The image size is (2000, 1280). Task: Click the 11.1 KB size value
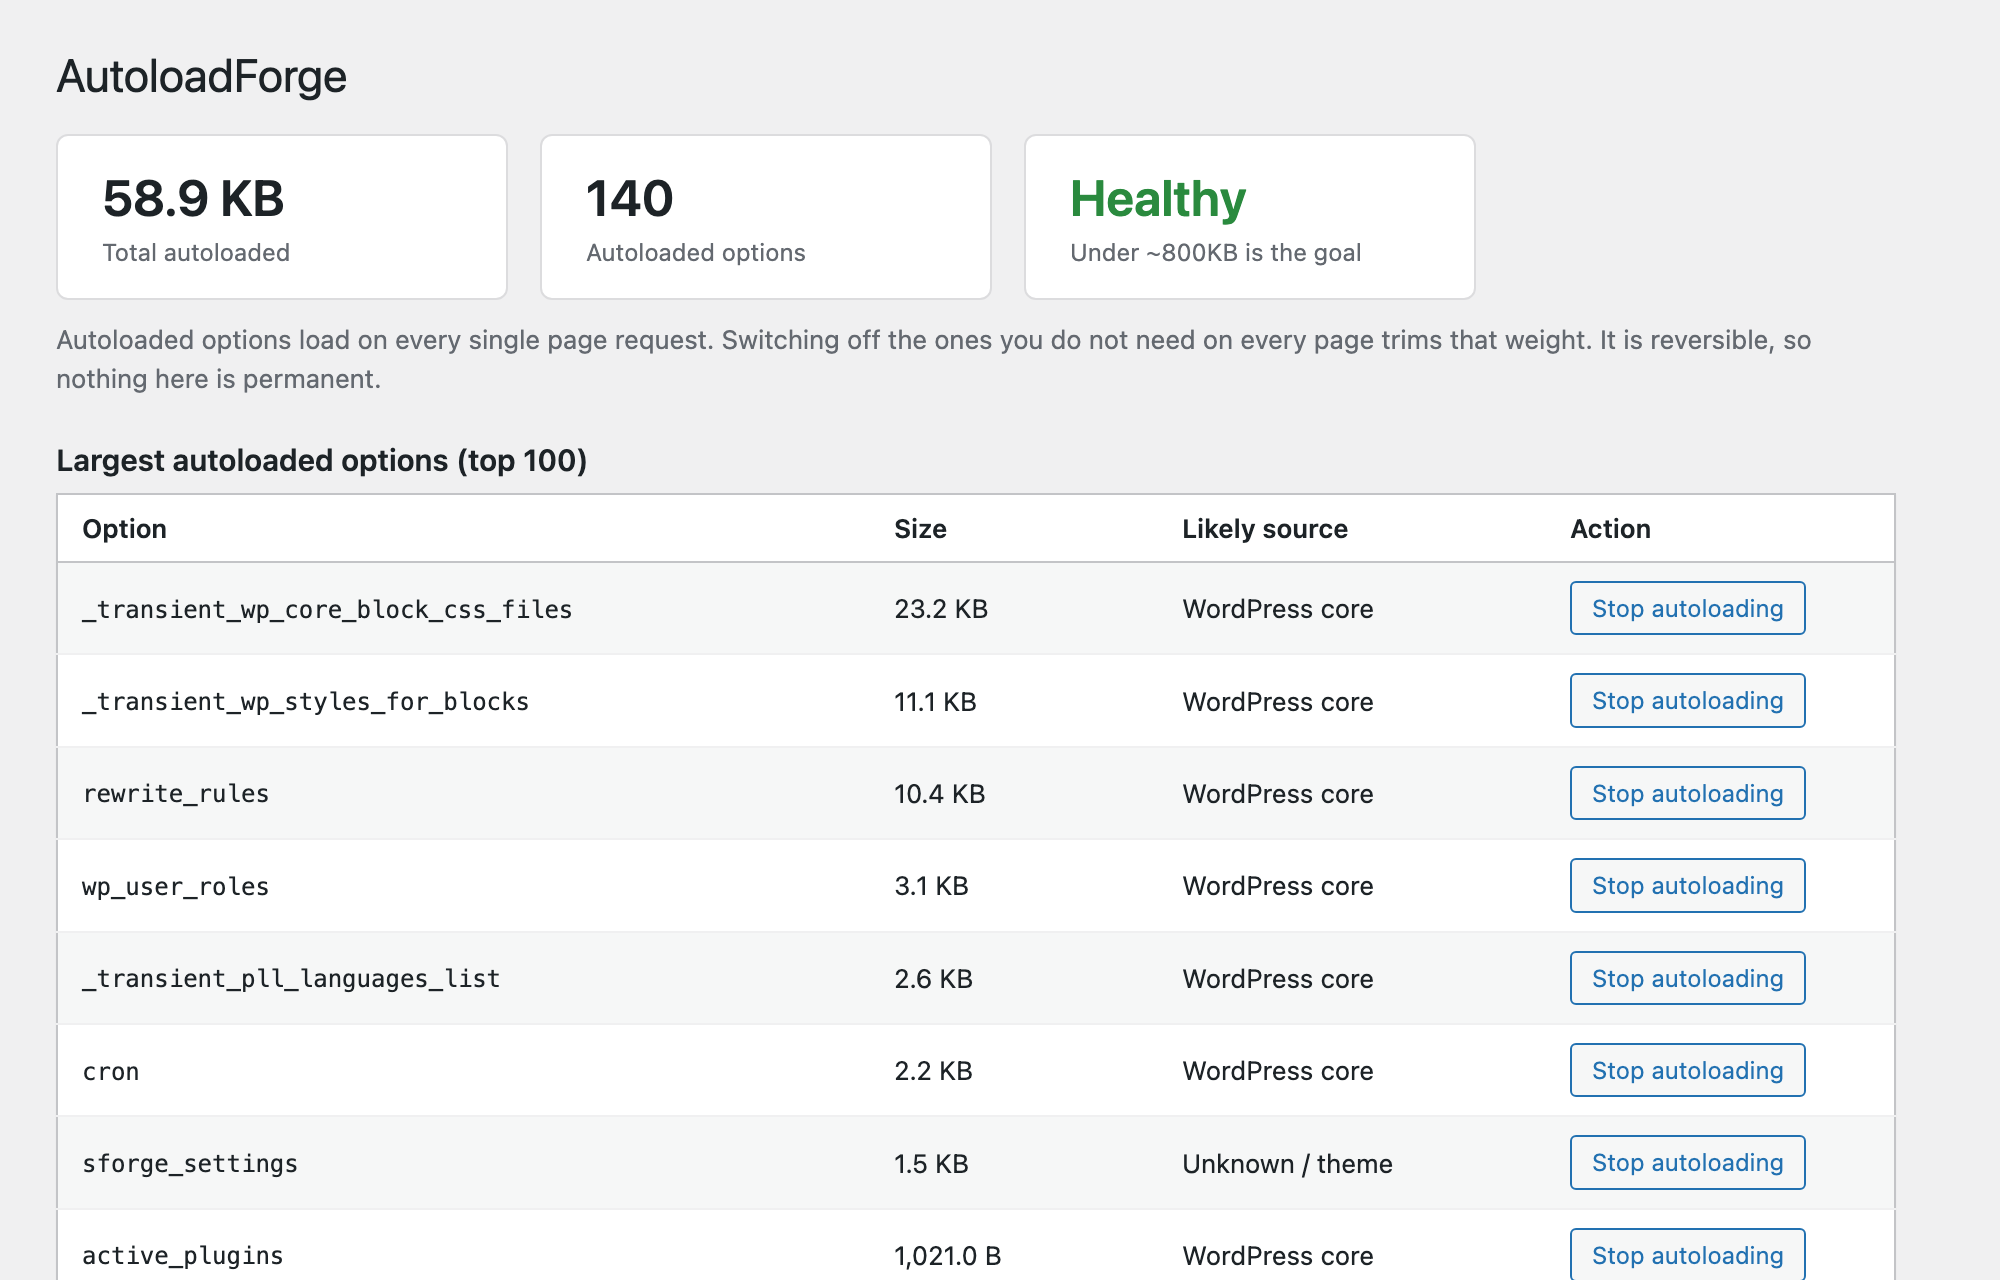935,701
